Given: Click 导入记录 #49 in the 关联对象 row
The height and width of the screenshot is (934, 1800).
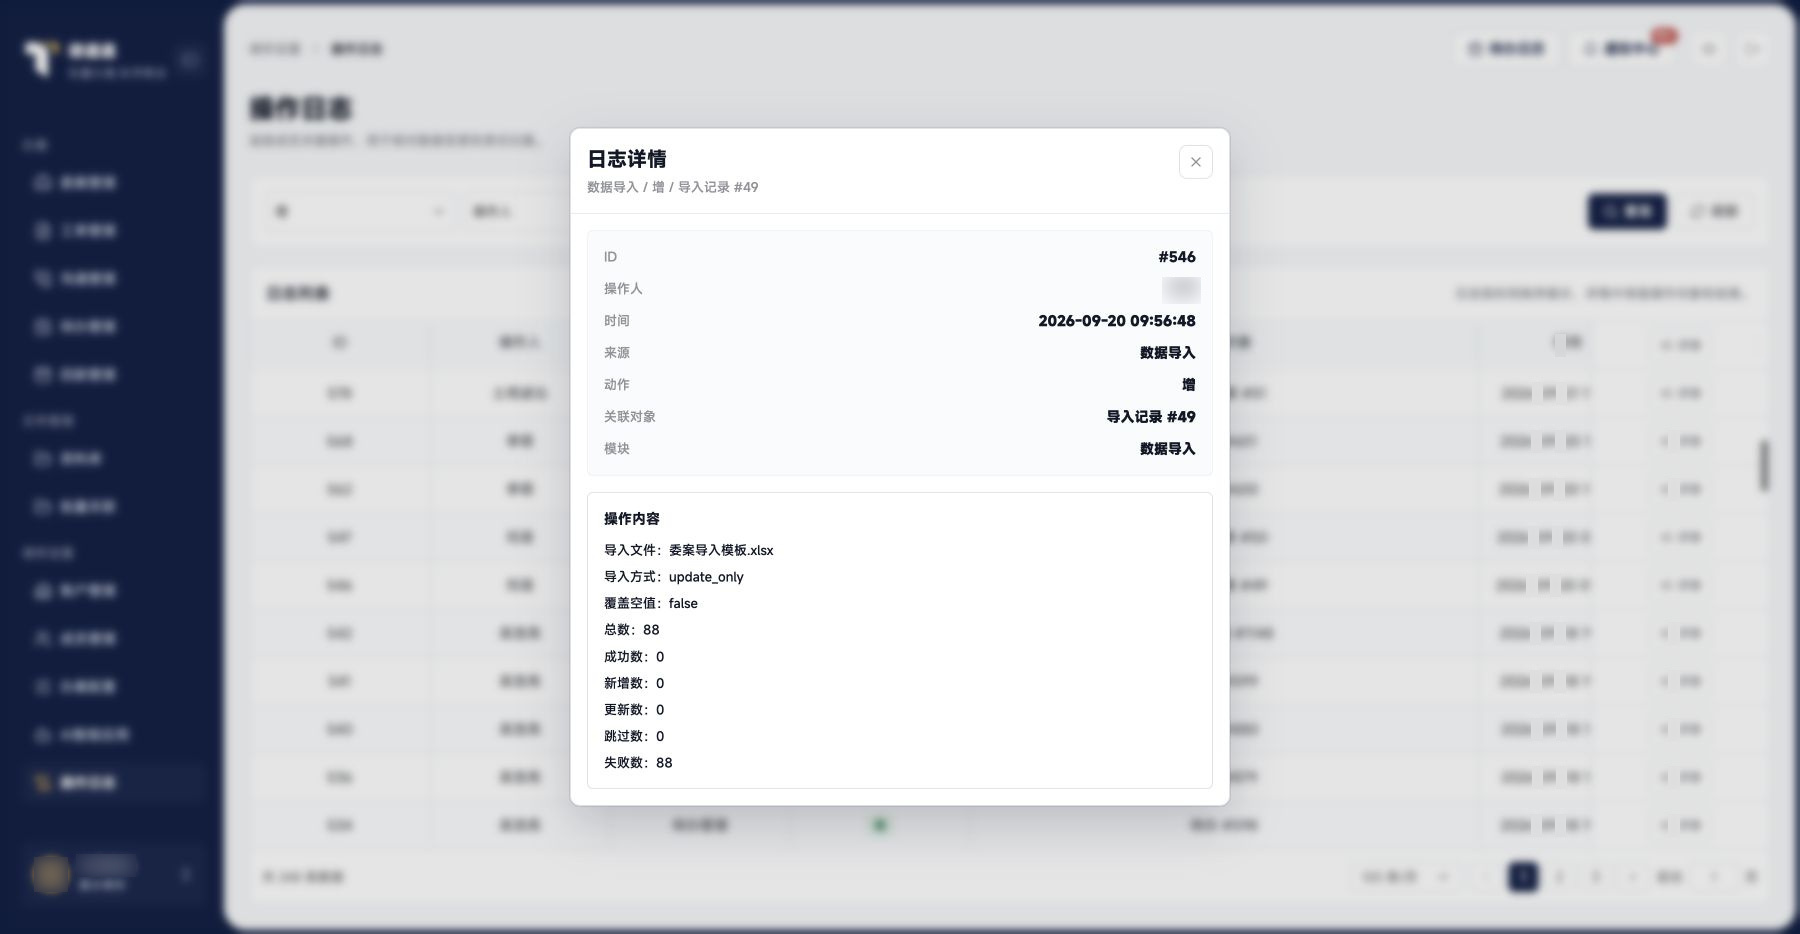Looking at the screenshot, I should (x=1151, y=417).
